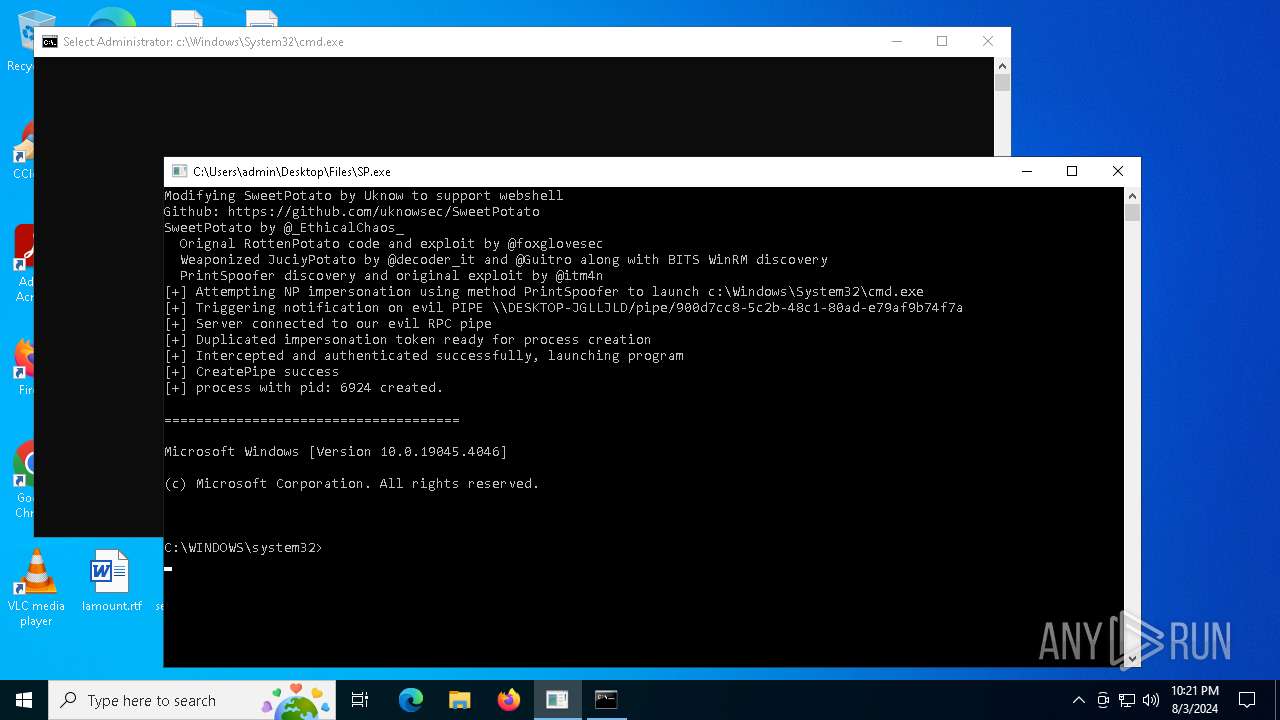Click the 'CreatePipe success' output line

252,372
